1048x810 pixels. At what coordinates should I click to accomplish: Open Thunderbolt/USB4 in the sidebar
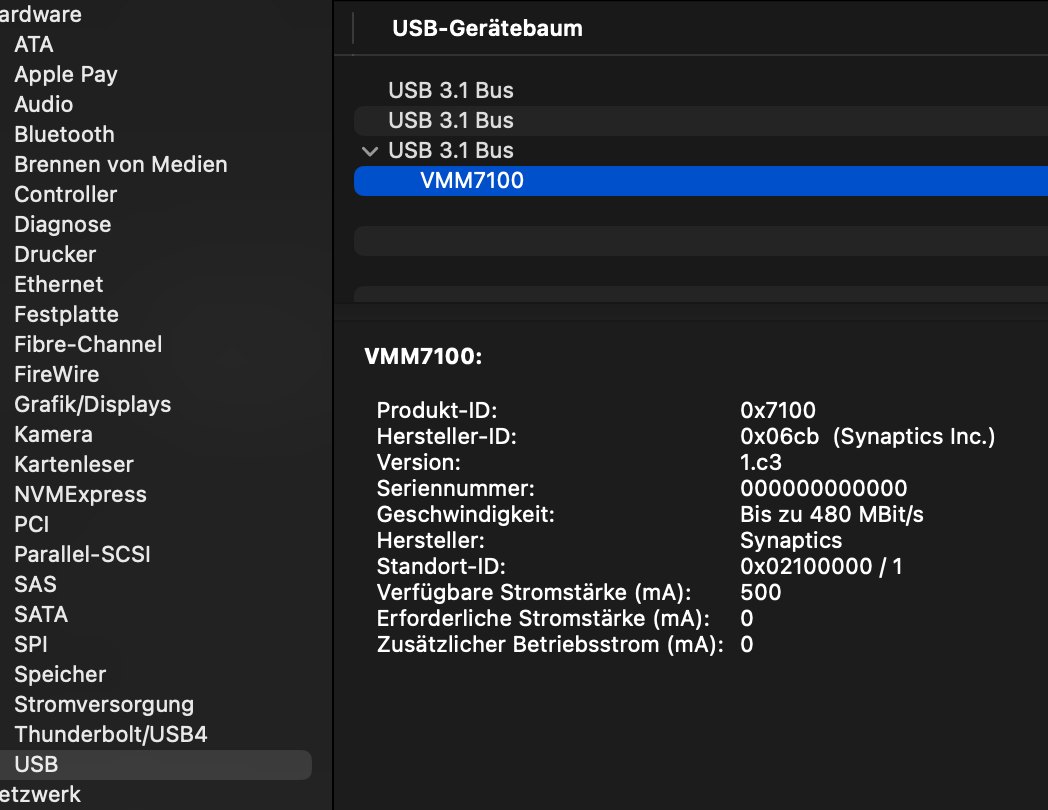(110, 734)
